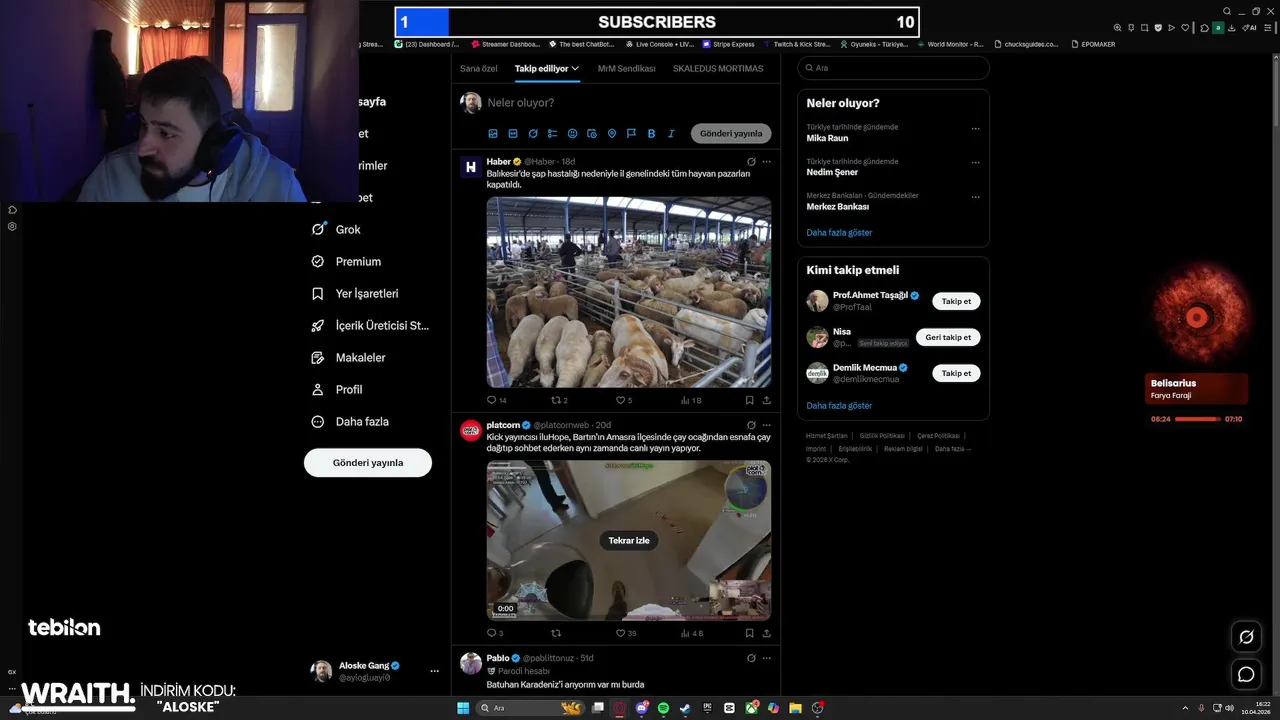Tag a location in the post
Image resolution: width=1280 pixels, height=720 pixels.
(612, 133)
